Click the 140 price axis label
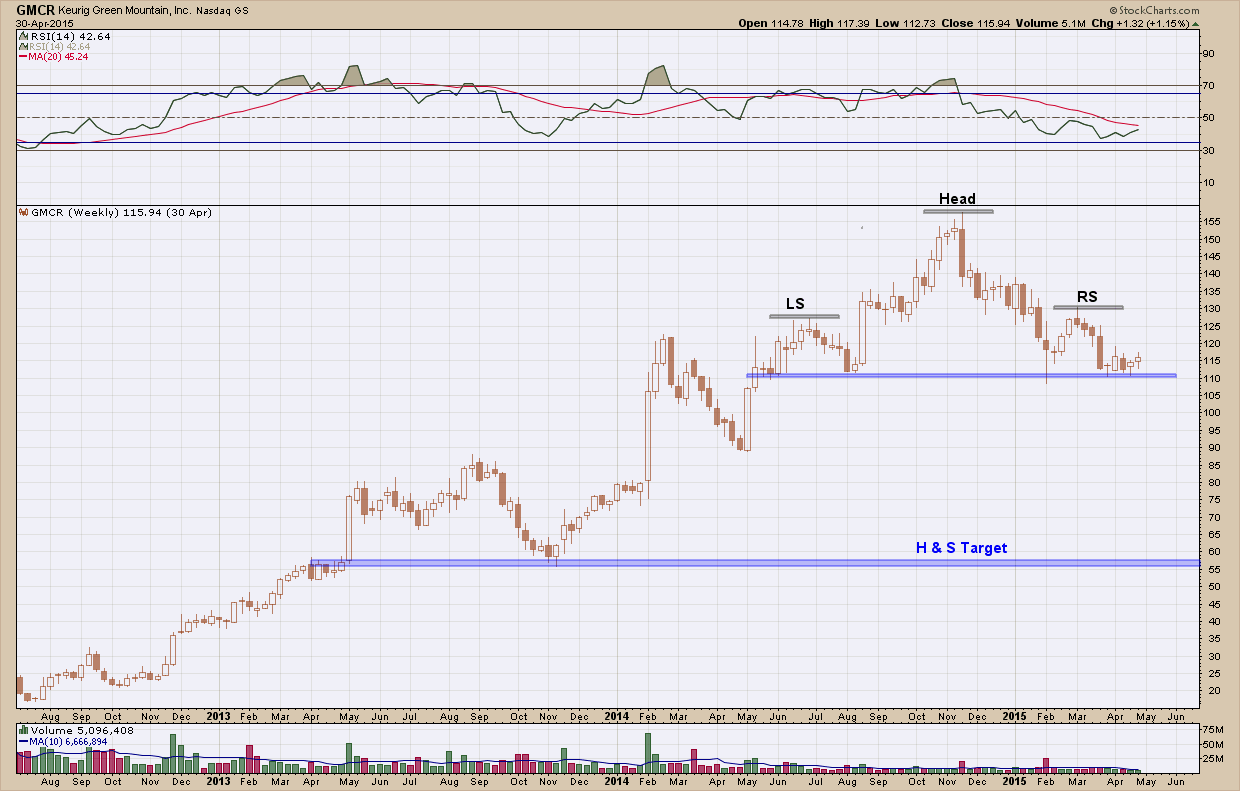 (x=1213, y=274)
